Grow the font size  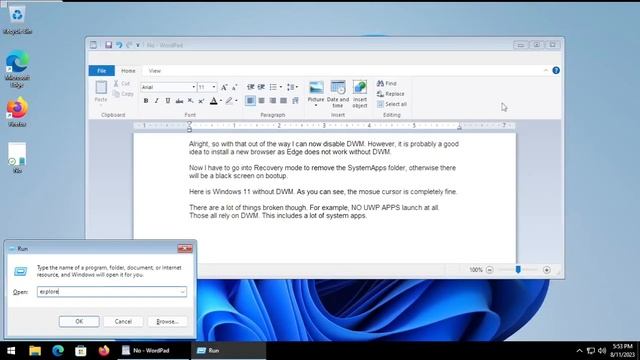pos(224,87)
